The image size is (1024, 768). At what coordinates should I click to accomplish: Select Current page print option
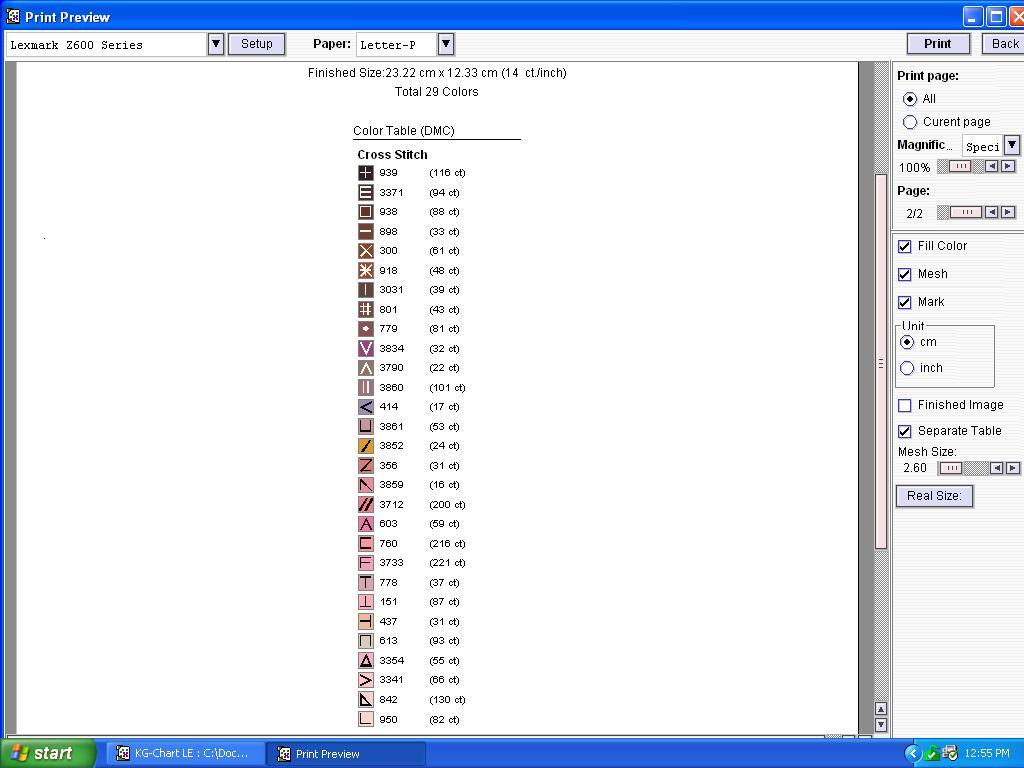pyautogui.click(x=910, y=122)
